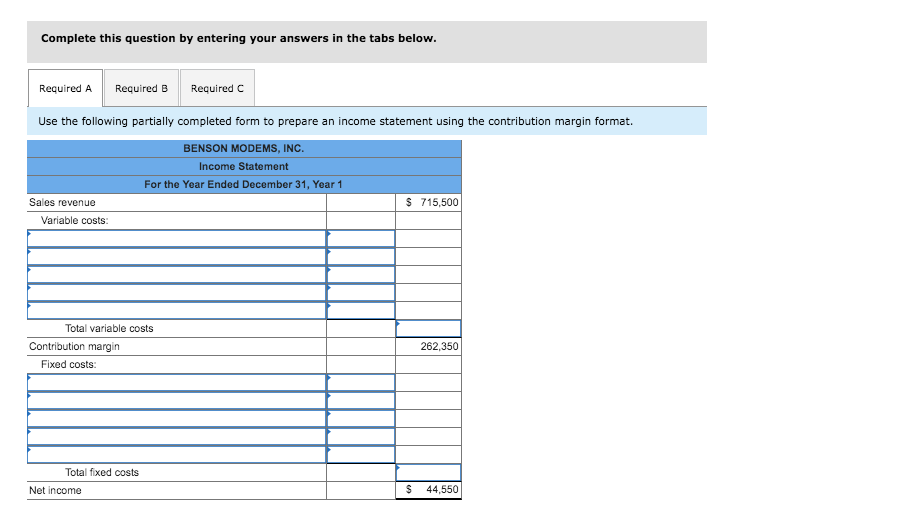Open third fixed cost name dropdown
Viewport: 907px width, 506px height.
[176, 418]
